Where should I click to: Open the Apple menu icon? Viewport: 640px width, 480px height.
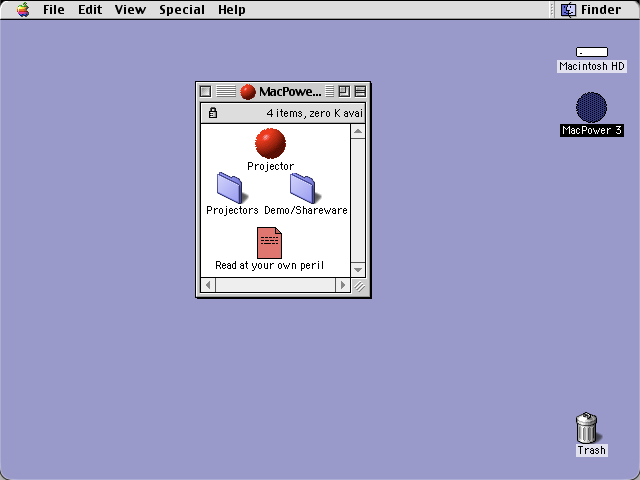tap(23, 9)
